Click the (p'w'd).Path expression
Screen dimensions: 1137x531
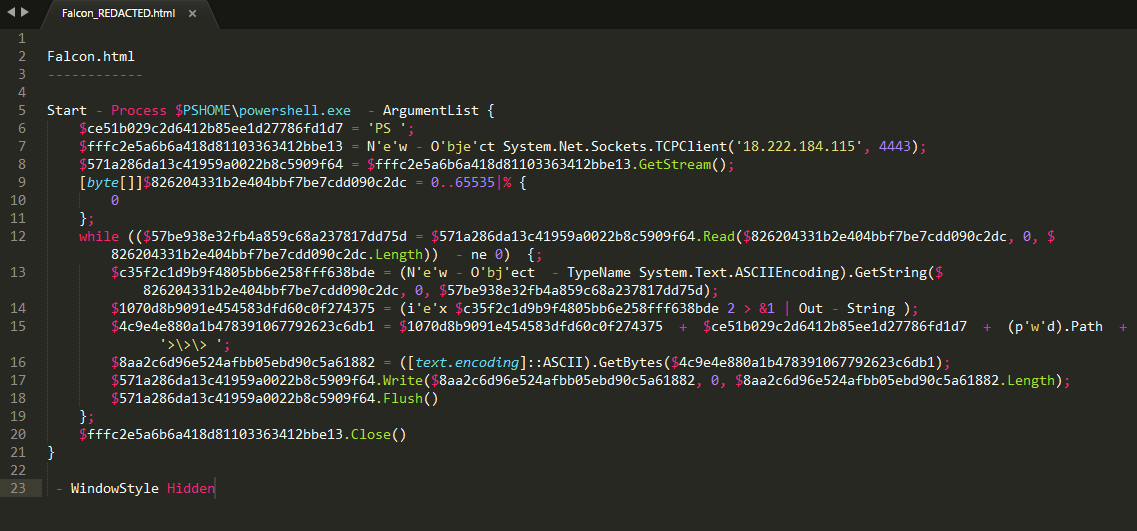click(x=1055, y=326)
